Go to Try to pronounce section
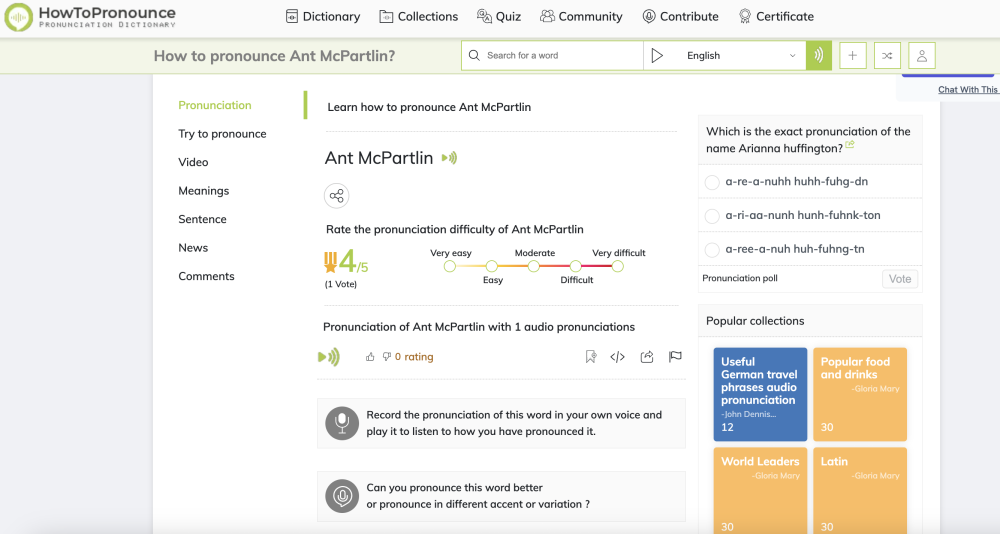Screen dimensions: 1000x534 click(x=222, y=134)
